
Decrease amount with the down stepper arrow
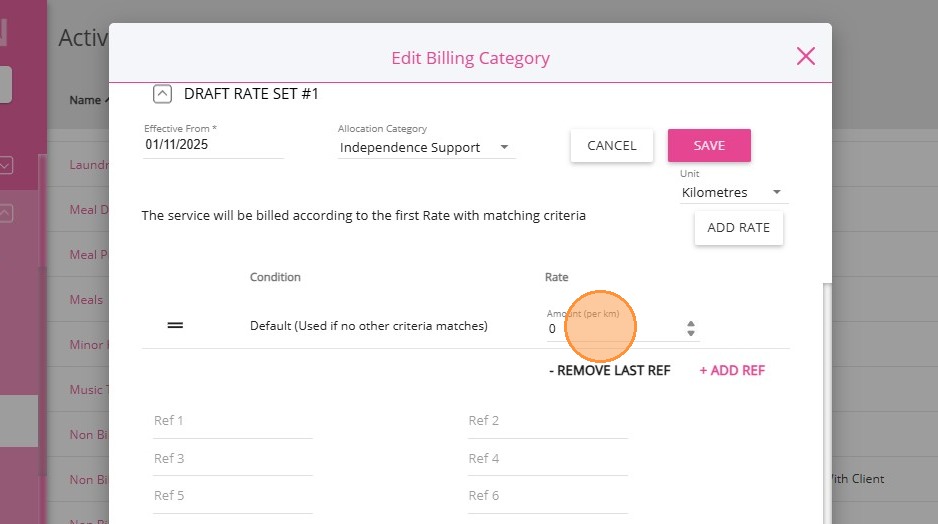tap(691, 333)
